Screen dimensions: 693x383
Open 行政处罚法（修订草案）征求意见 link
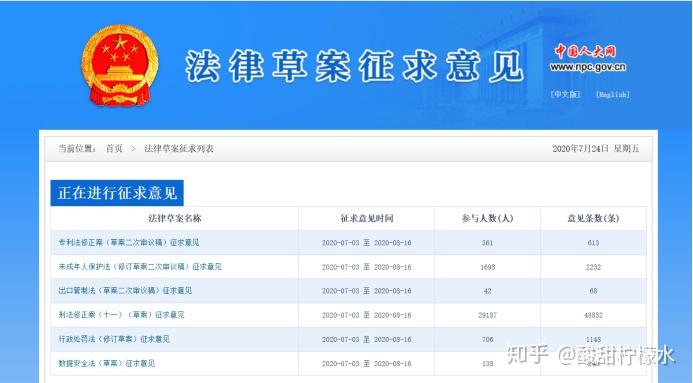(114, 339)
